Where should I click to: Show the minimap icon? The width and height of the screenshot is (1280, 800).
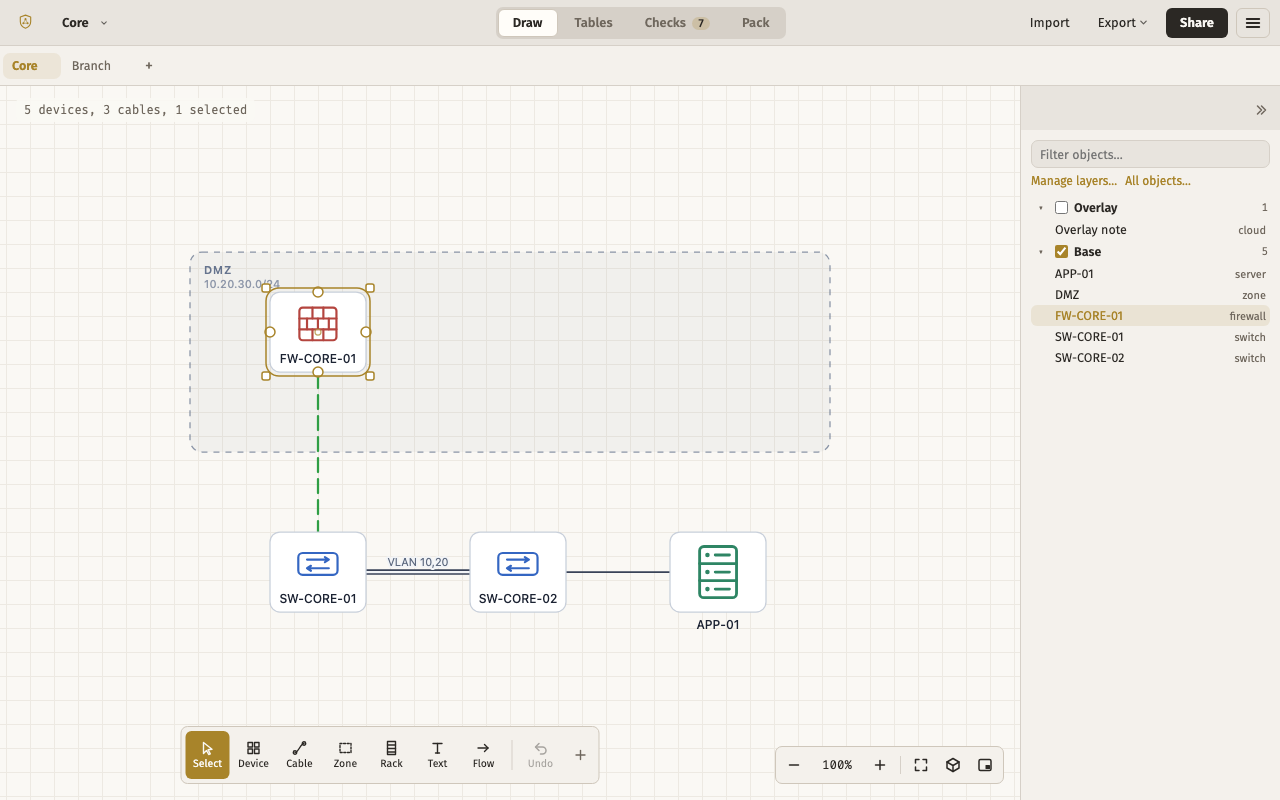(985, 765)
